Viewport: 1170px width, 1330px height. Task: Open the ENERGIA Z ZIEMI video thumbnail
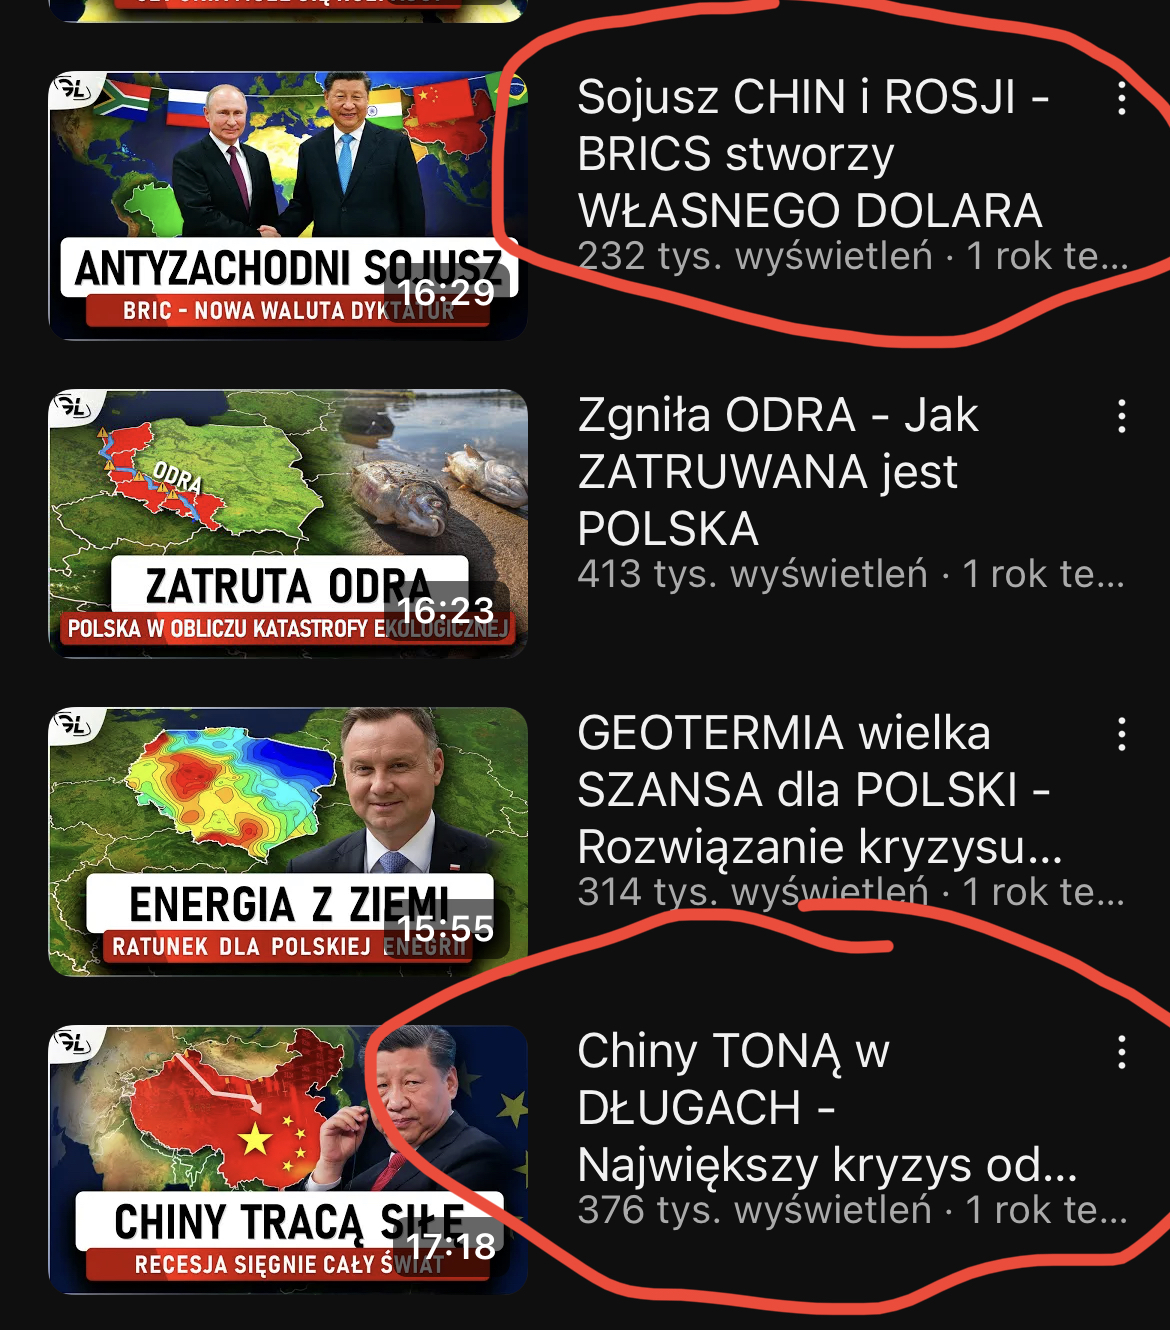[288, 841]
